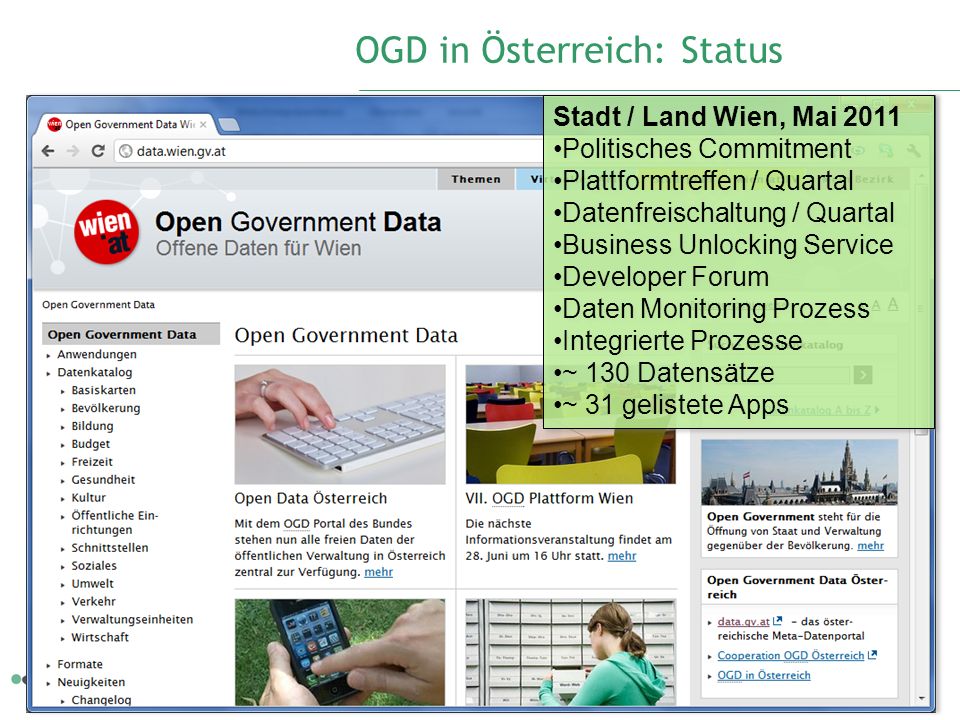Screen dimensions: 960x720
Task: Click the VII. OGD Plattform Wien heading
Action: pos(549,498)
